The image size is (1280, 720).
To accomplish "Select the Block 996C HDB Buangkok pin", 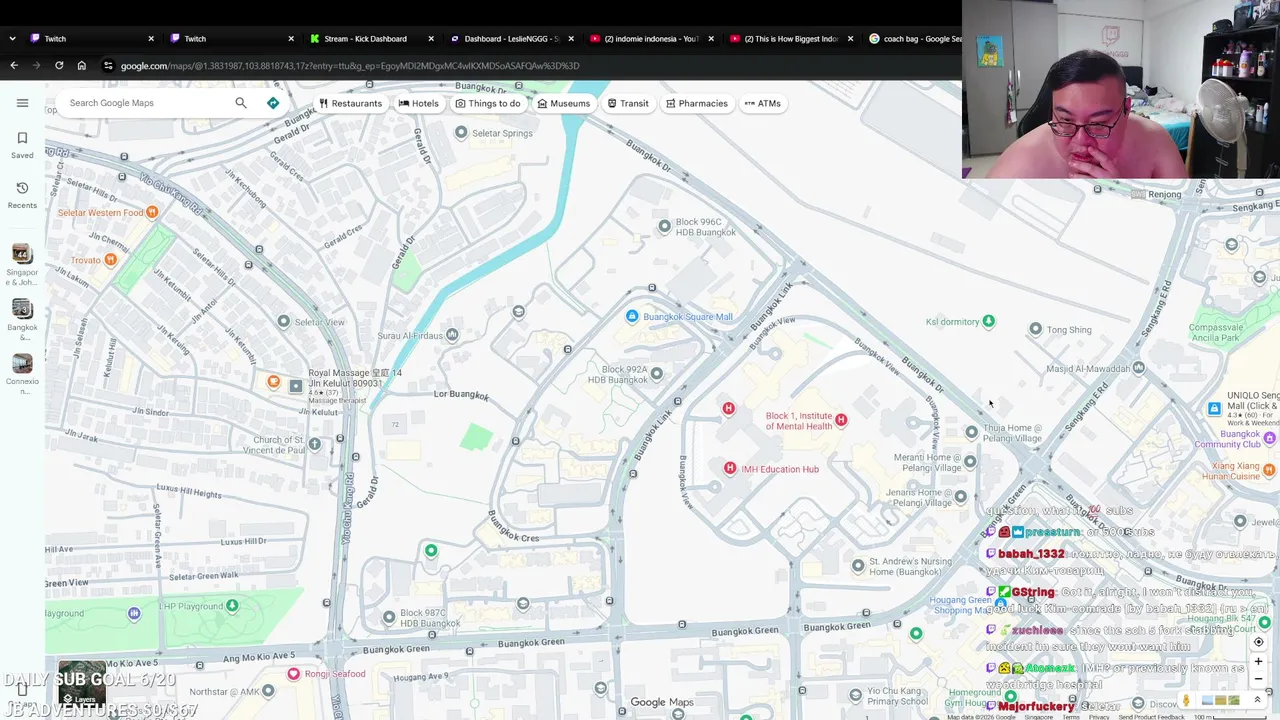I will click(x=664, y=226).
